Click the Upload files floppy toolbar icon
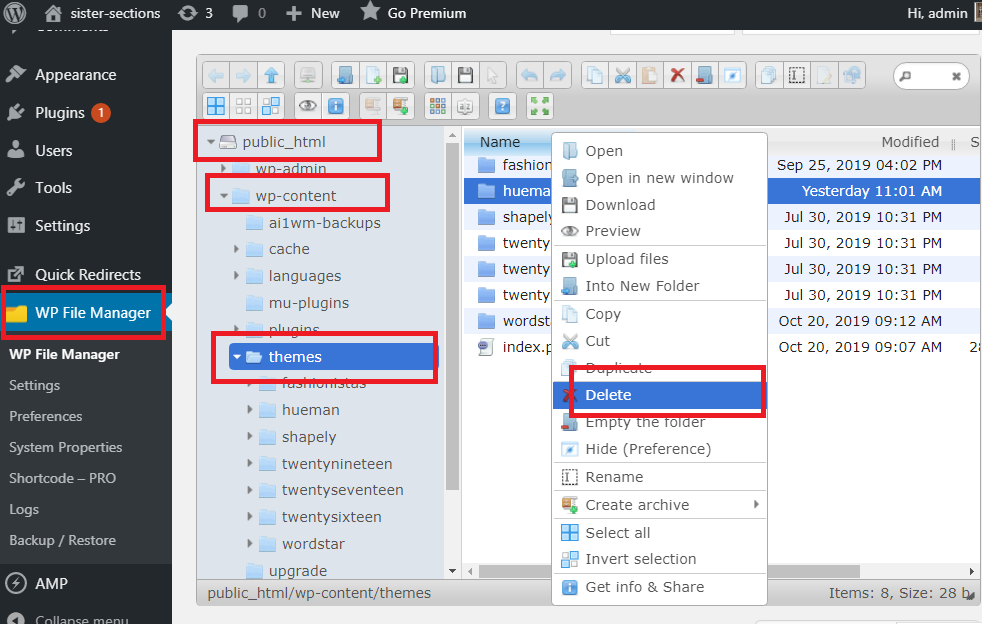This screenshot has width=982, height=624. (400, 76)
